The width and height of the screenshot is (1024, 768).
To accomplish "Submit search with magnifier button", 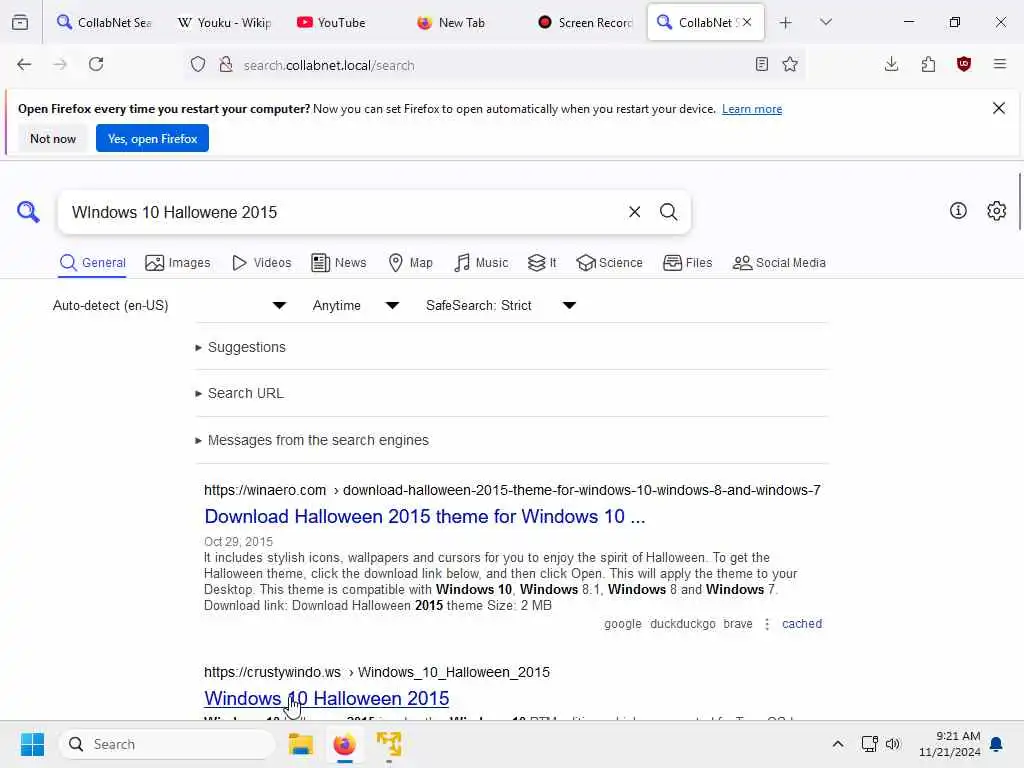I will (668, 212).
